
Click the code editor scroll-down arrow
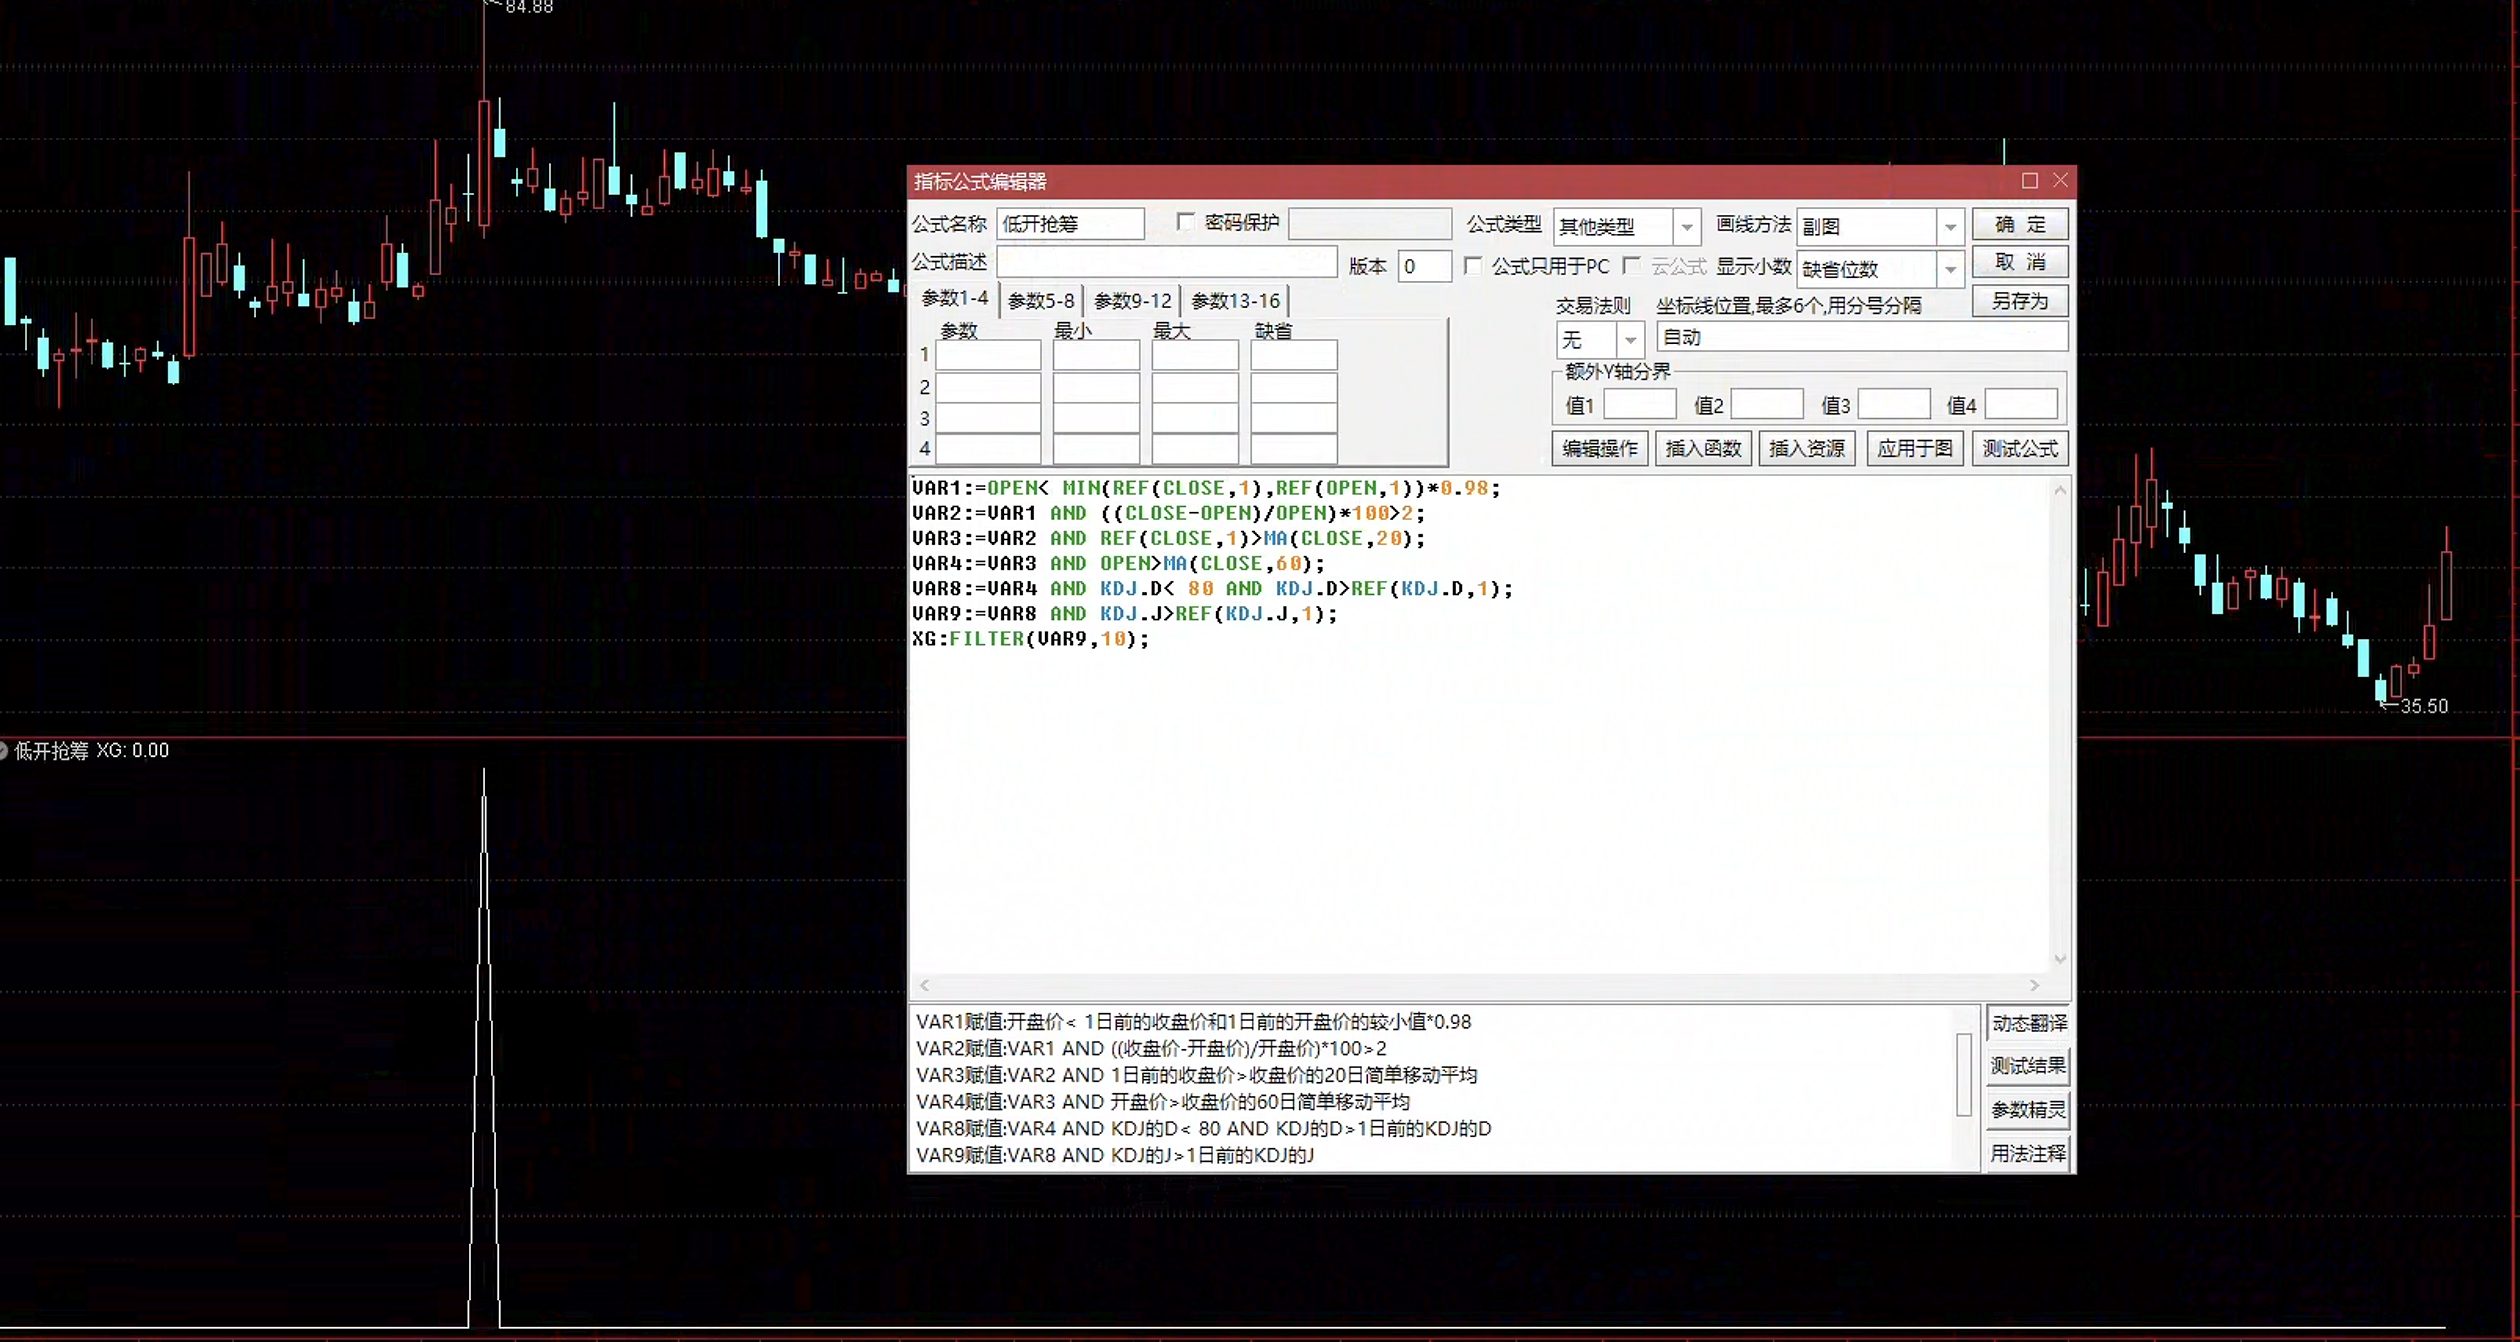2060,959
